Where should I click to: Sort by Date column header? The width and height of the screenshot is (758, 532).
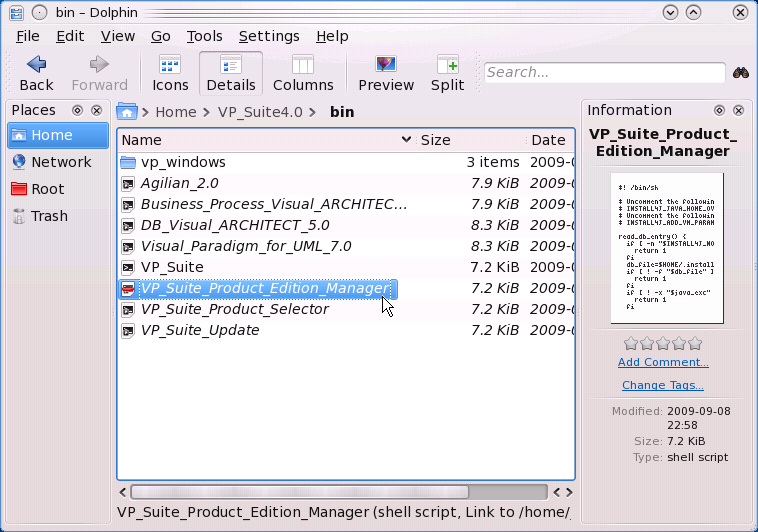coord(551,140)
